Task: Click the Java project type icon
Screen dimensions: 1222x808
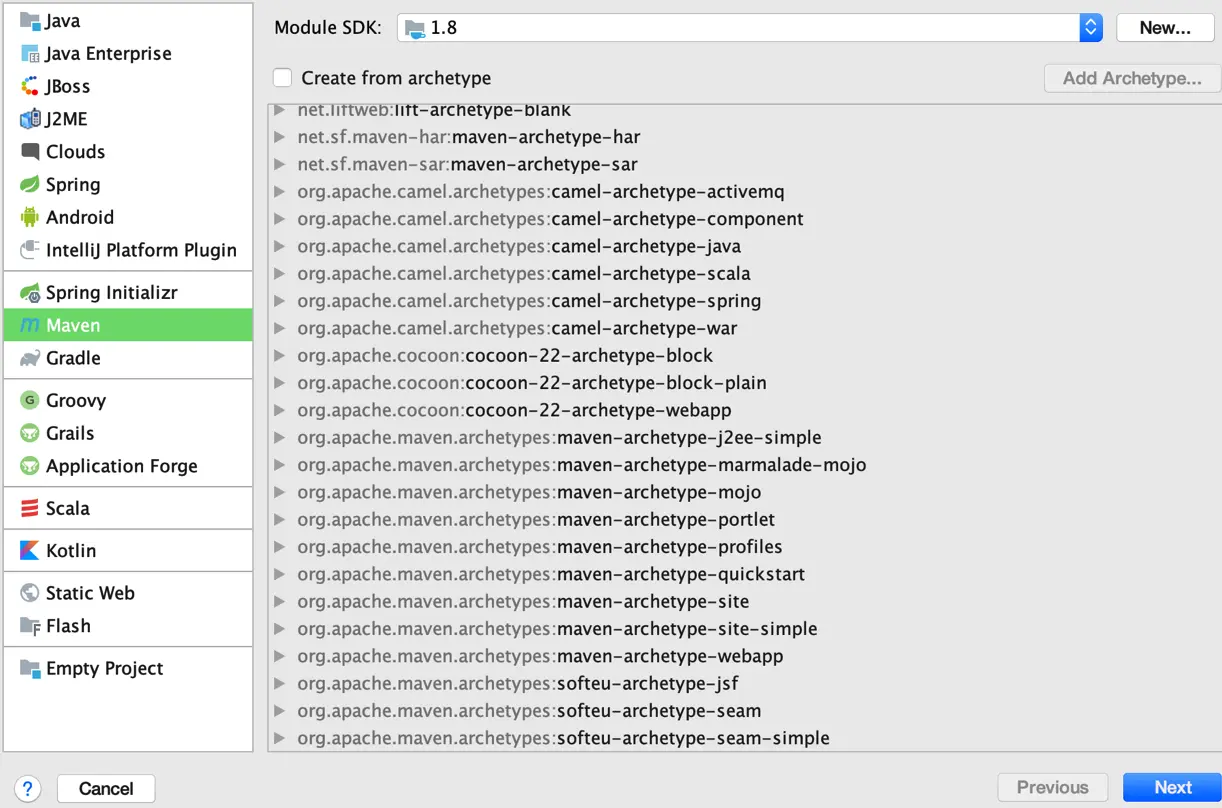Action: click(x=29, y=21)
